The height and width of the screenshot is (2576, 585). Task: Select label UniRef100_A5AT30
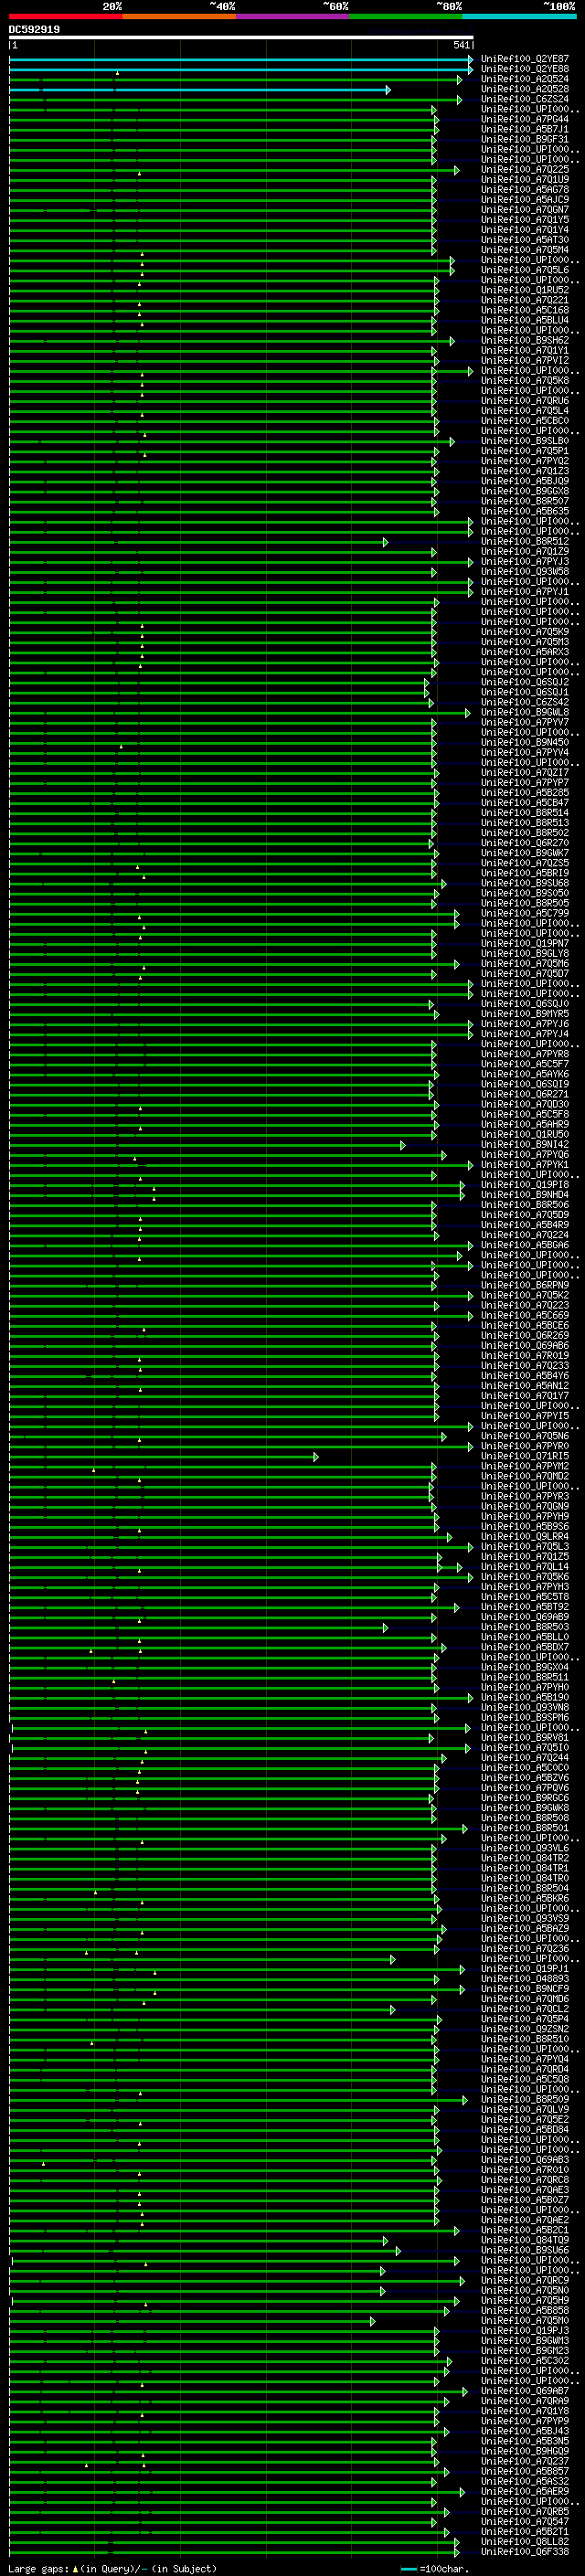coord(525,240)
